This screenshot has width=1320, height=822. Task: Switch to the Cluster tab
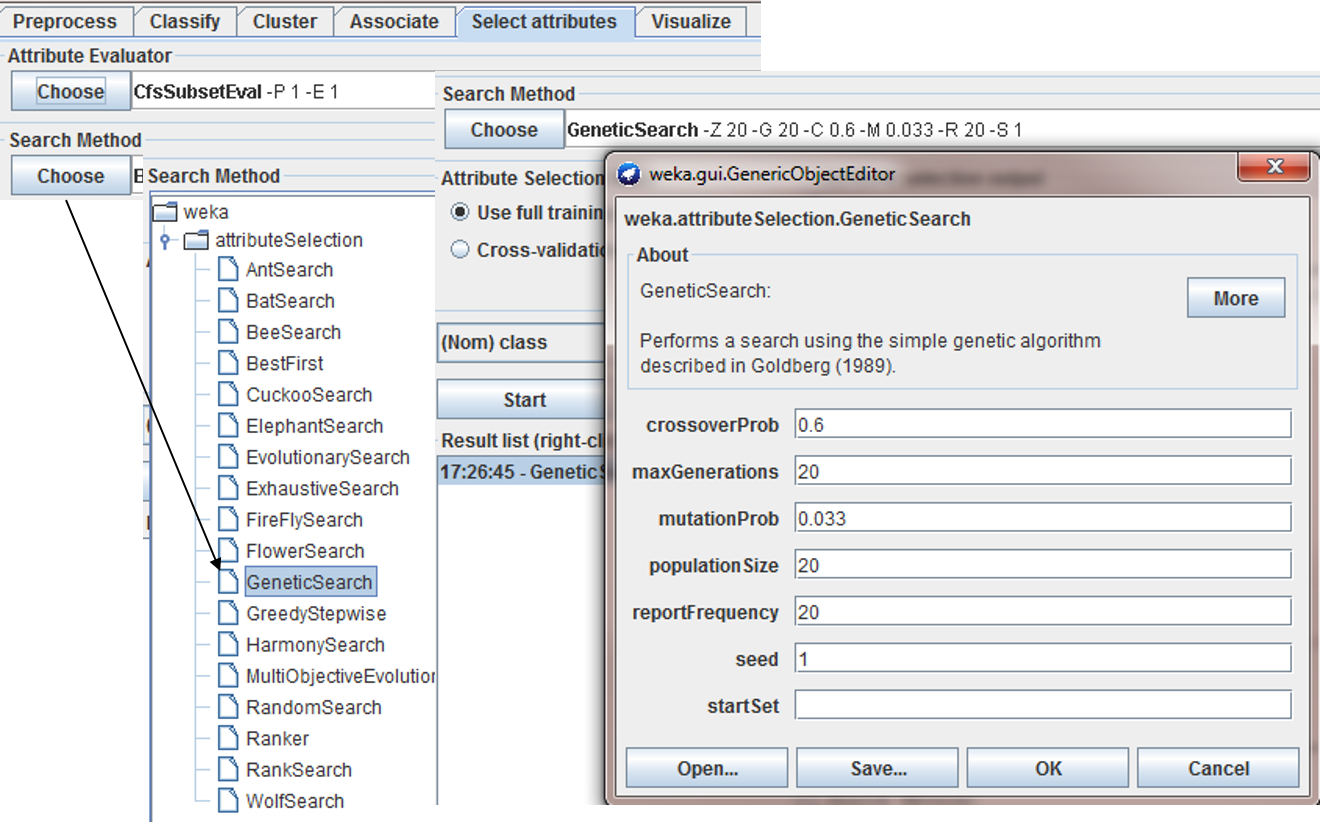tap(285, 21)
